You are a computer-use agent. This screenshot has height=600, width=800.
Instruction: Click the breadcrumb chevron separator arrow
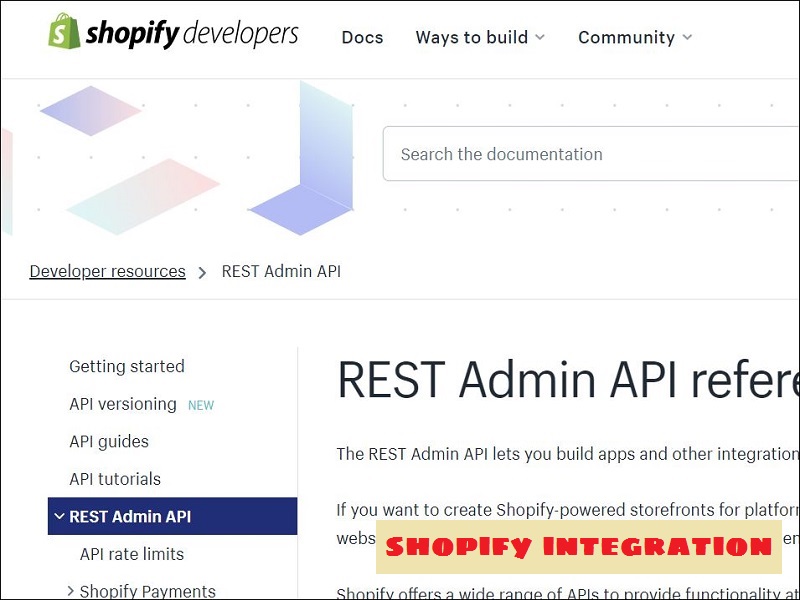(202, 272)
